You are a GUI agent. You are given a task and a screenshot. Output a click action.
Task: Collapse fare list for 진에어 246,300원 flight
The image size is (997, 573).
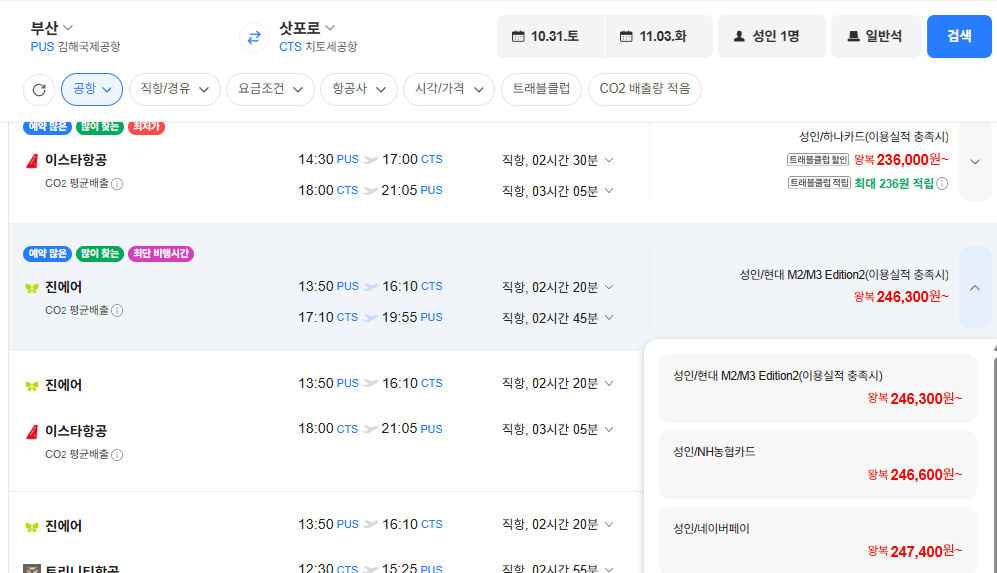[x=975, y=287]
